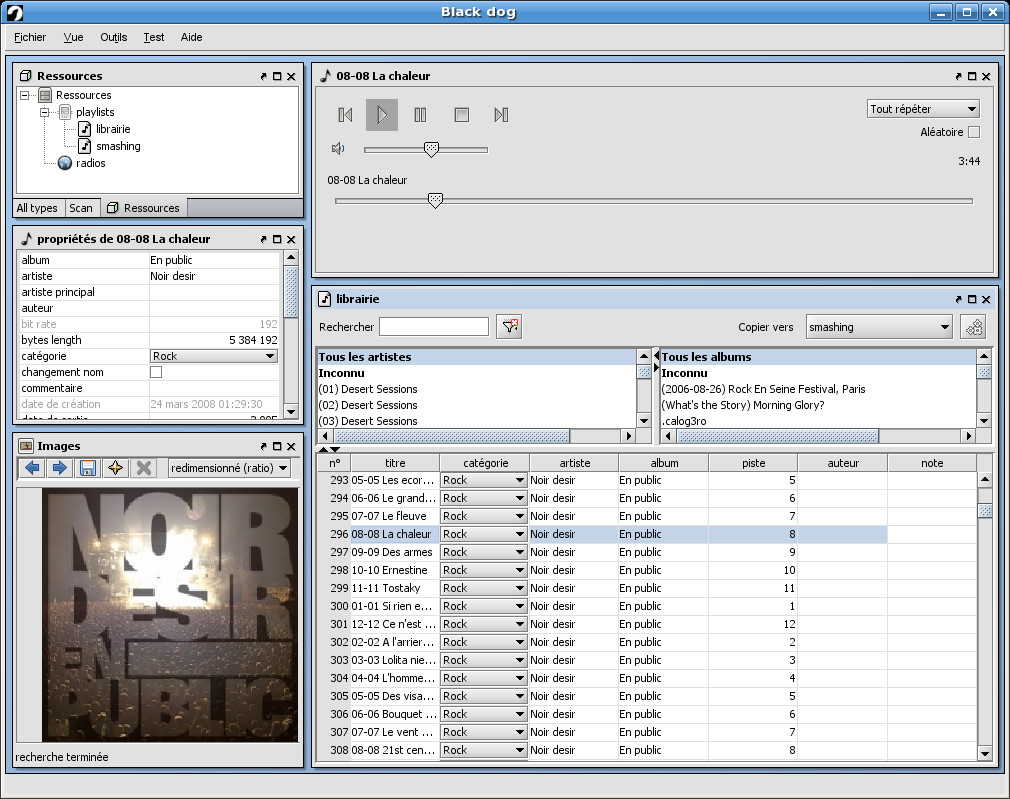Select the smashing playlist in tree
Image resolution: width=1010 pixels, height=799 pixels.
tap(118, 146)
